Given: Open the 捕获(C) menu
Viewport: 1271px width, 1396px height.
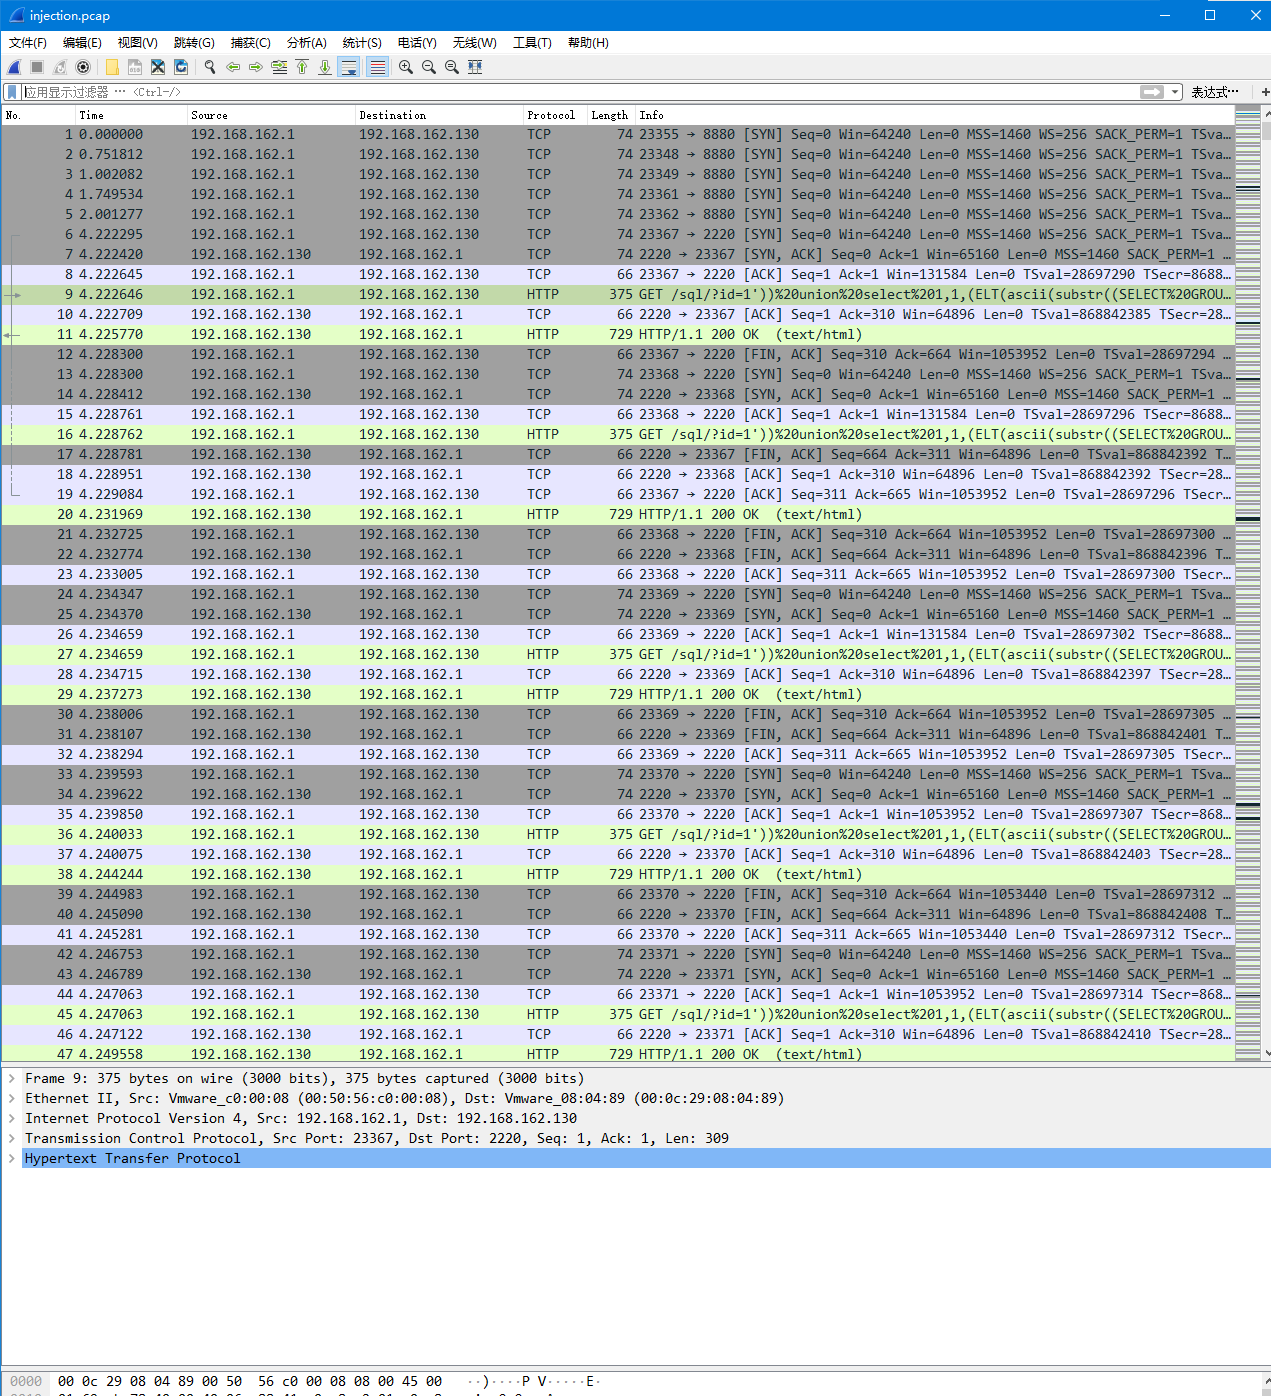Looking at the screenshot, I should (250, 43).
